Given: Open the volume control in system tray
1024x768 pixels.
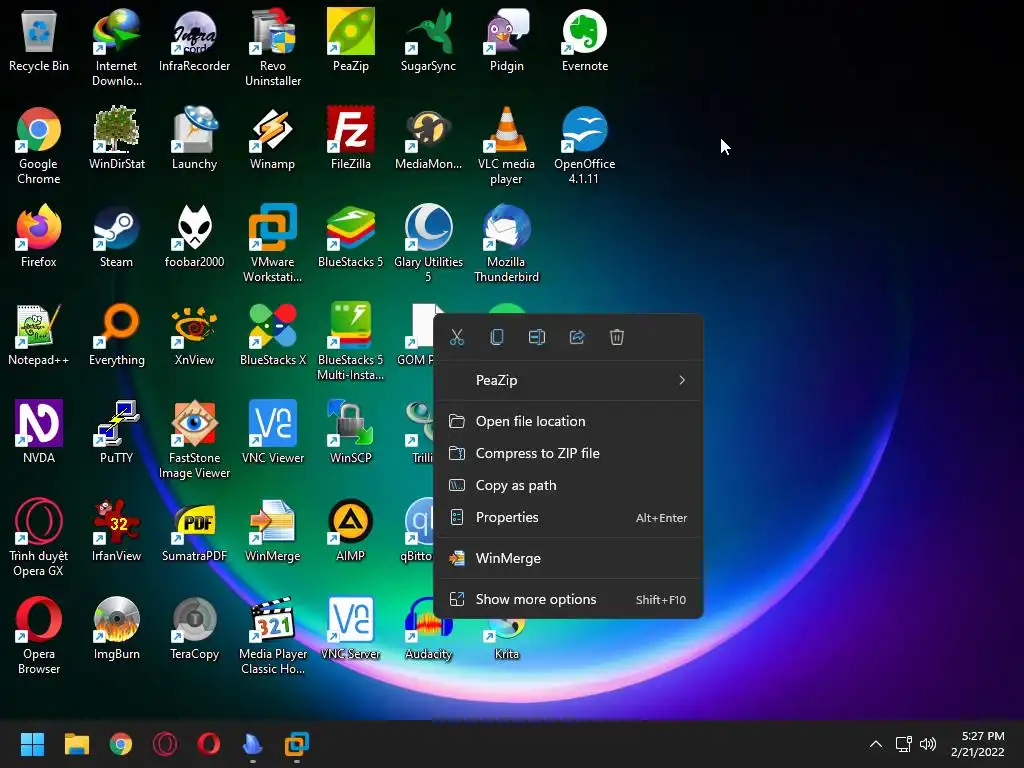Looking at the screenshot, I should tap(928, 744).
